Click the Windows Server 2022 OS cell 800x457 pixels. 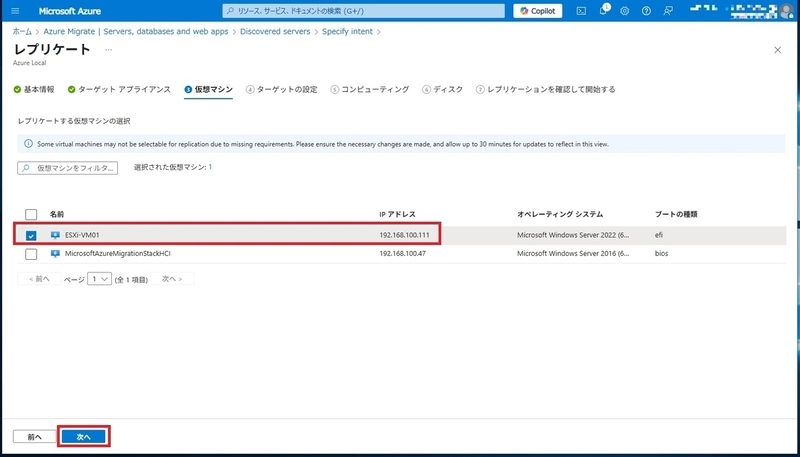click(x=573, y=235)
